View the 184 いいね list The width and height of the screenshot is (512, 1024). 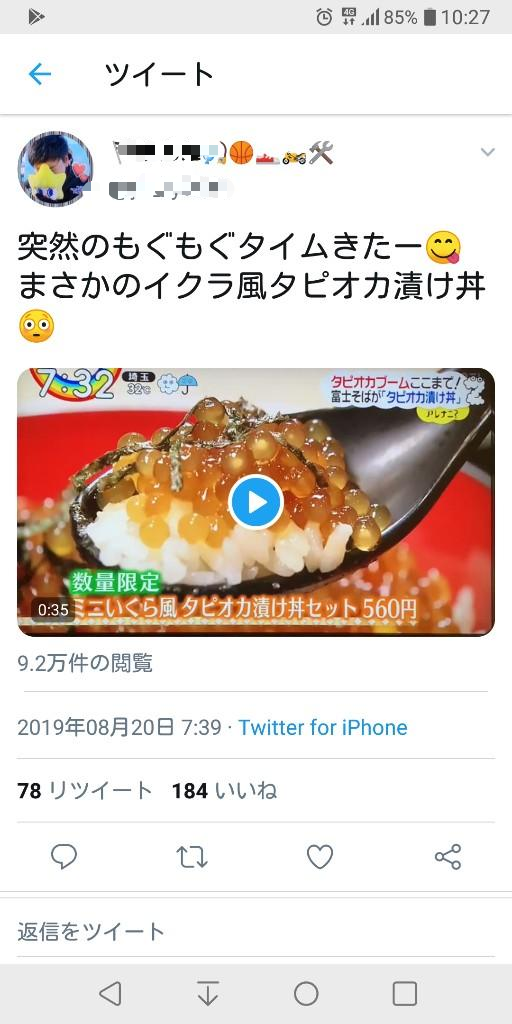[224, 791]
